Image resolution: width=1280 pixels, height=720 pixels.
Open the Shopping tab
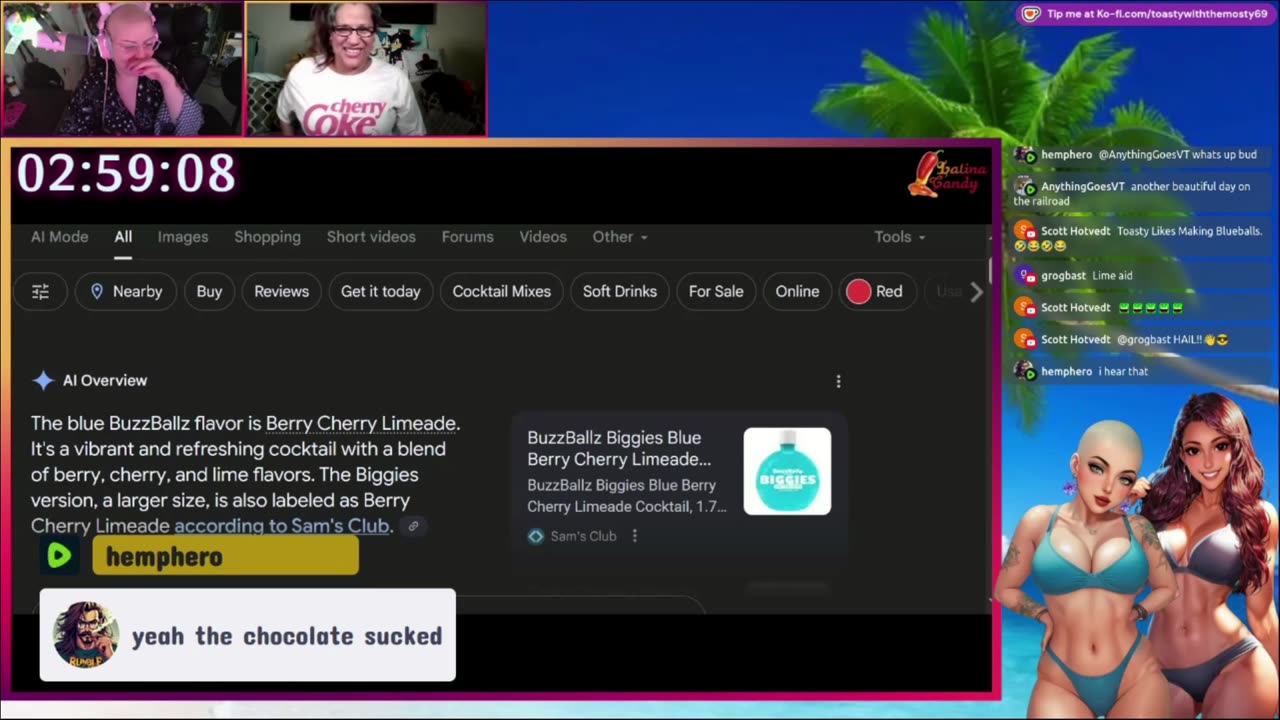[x=267, y=237]
